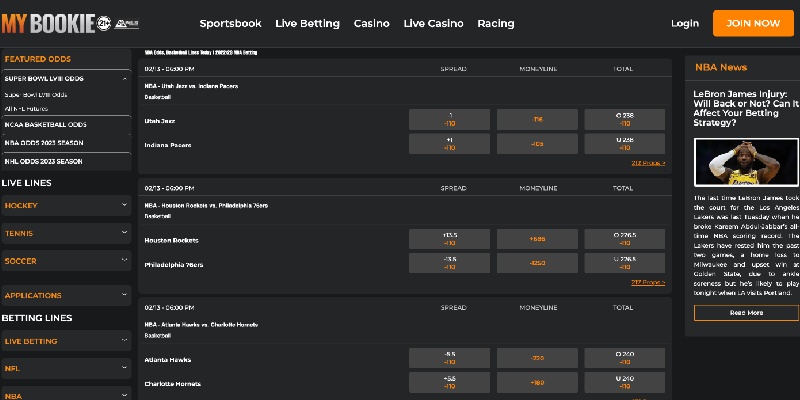
Task: Expand the Hockey live lines
Action: [x=66, y=206]
